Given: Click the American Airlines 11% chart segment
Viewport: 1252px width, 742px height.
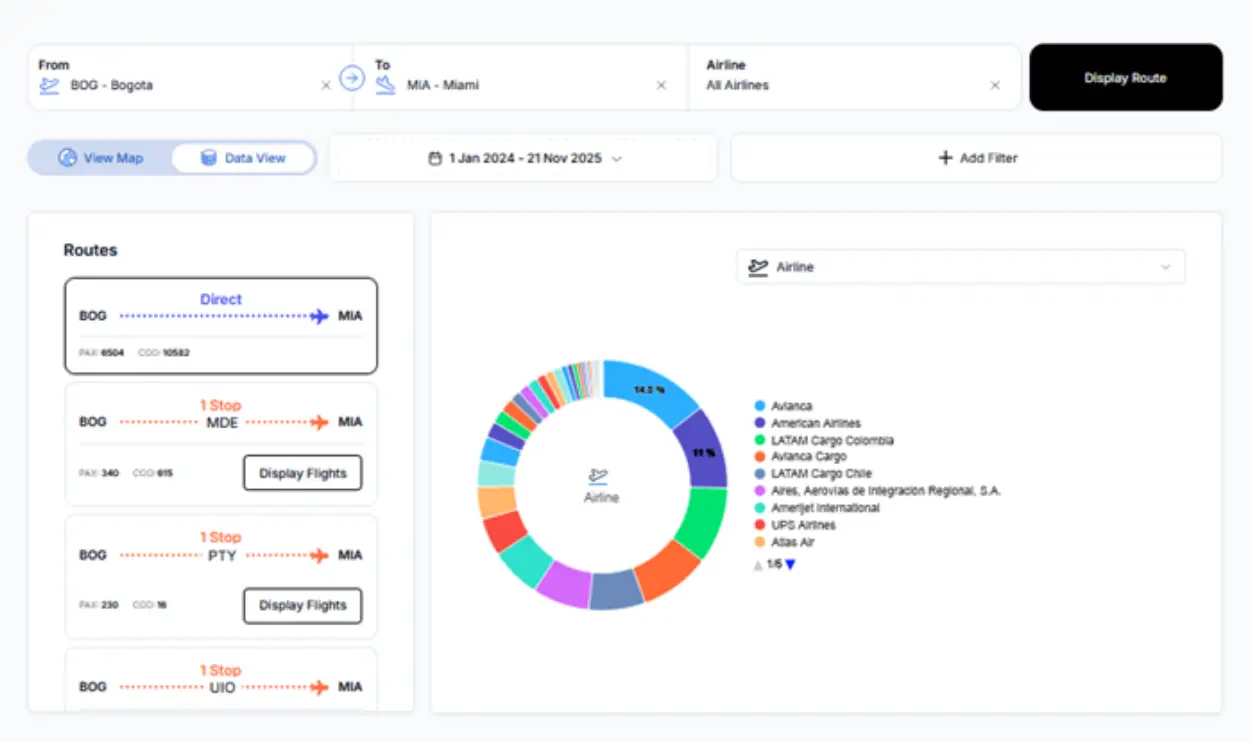Looking at the screenshot, I should pyautogui.click(x=704, y=451).
